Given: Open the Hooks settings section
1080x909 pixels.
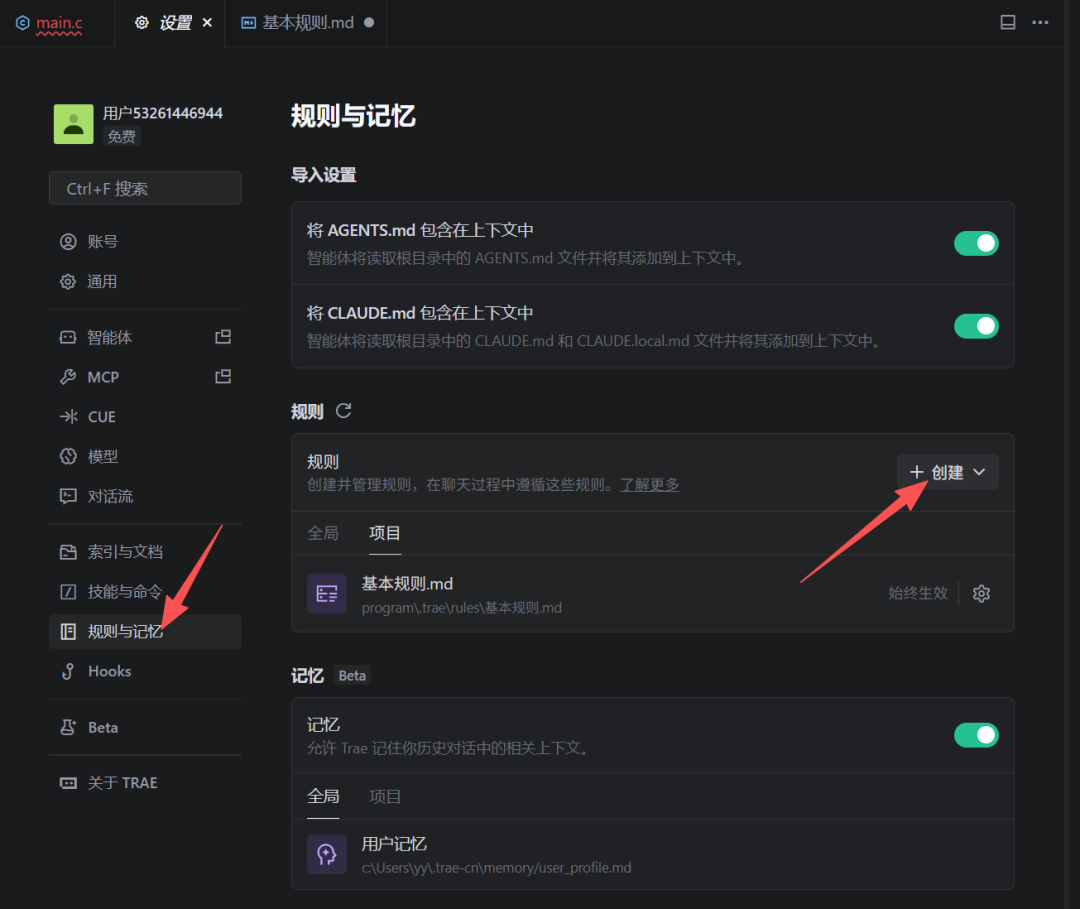Looking at the screenshot, I should pyautogui.click(x=145, y=671).
